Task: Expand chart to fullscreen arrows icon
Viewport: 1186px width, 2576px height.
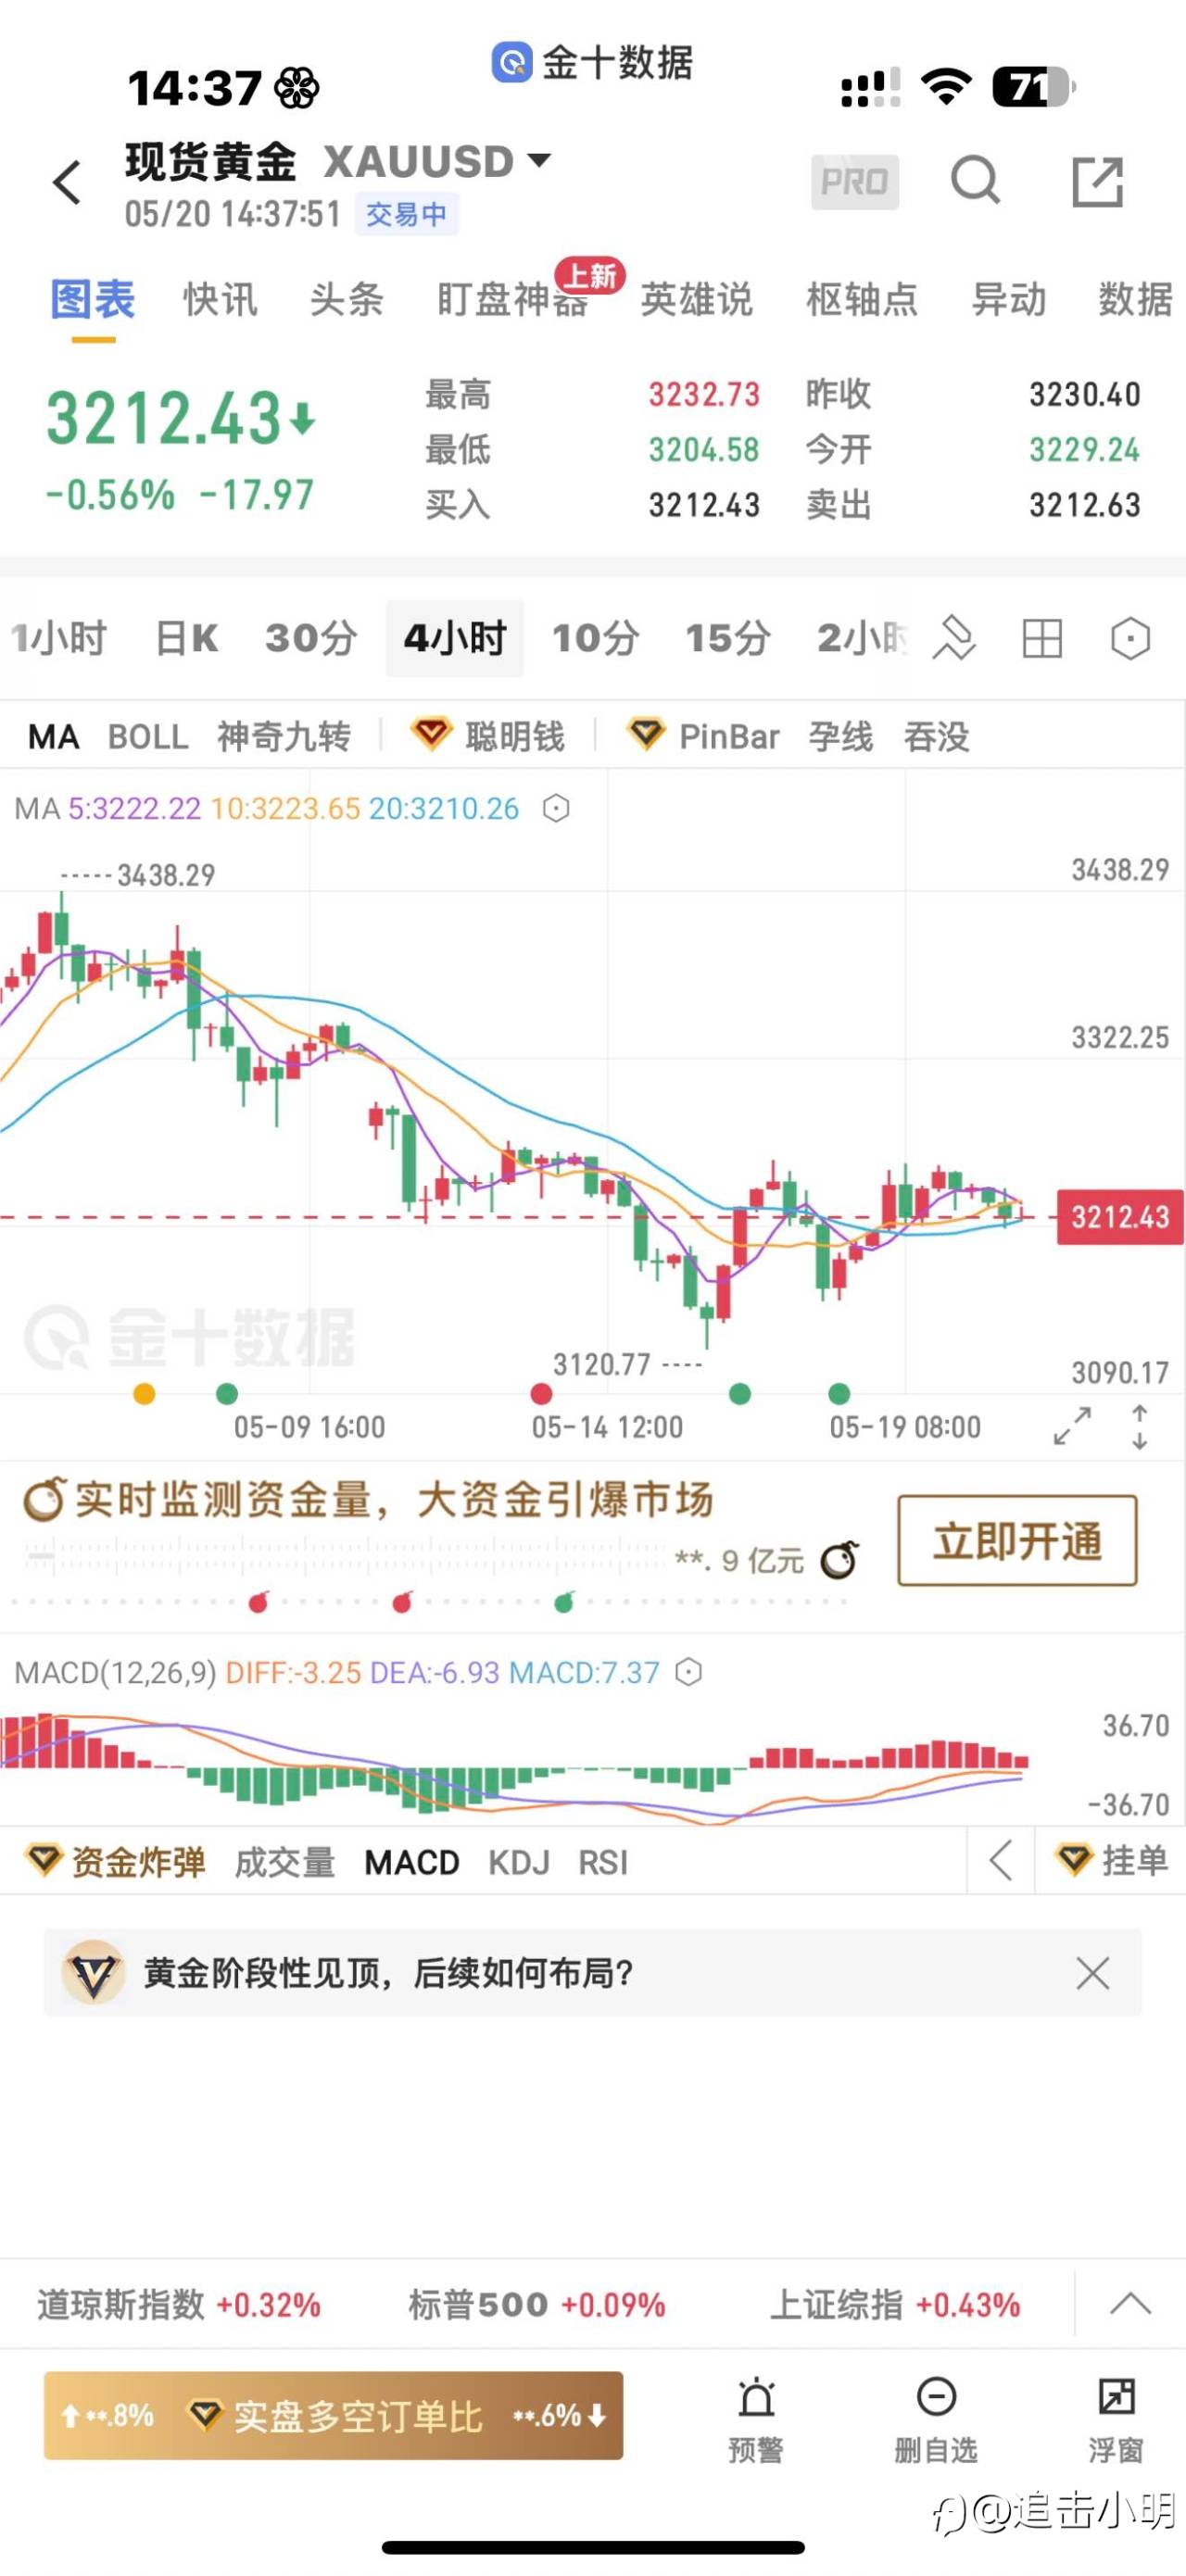Action: (x=1072, y=1425)
